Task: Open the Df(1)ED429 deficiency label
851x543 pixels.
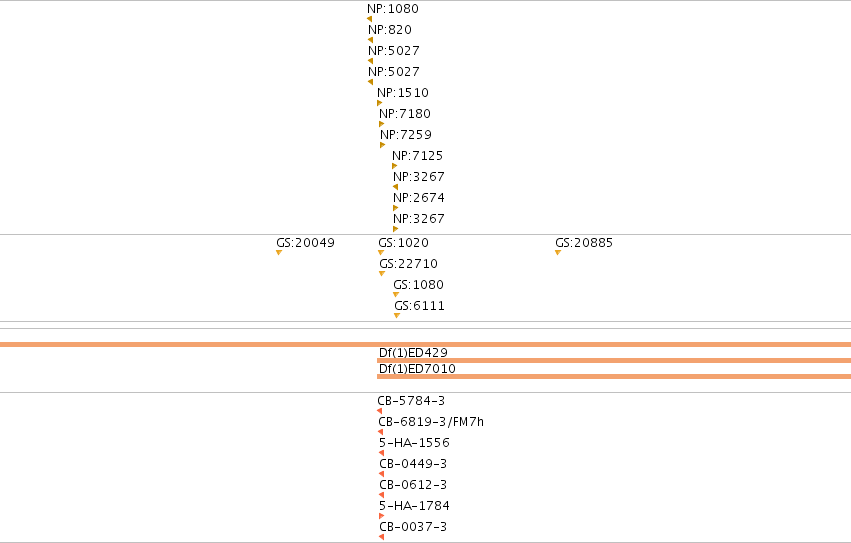Action: (x=414, y=353)
